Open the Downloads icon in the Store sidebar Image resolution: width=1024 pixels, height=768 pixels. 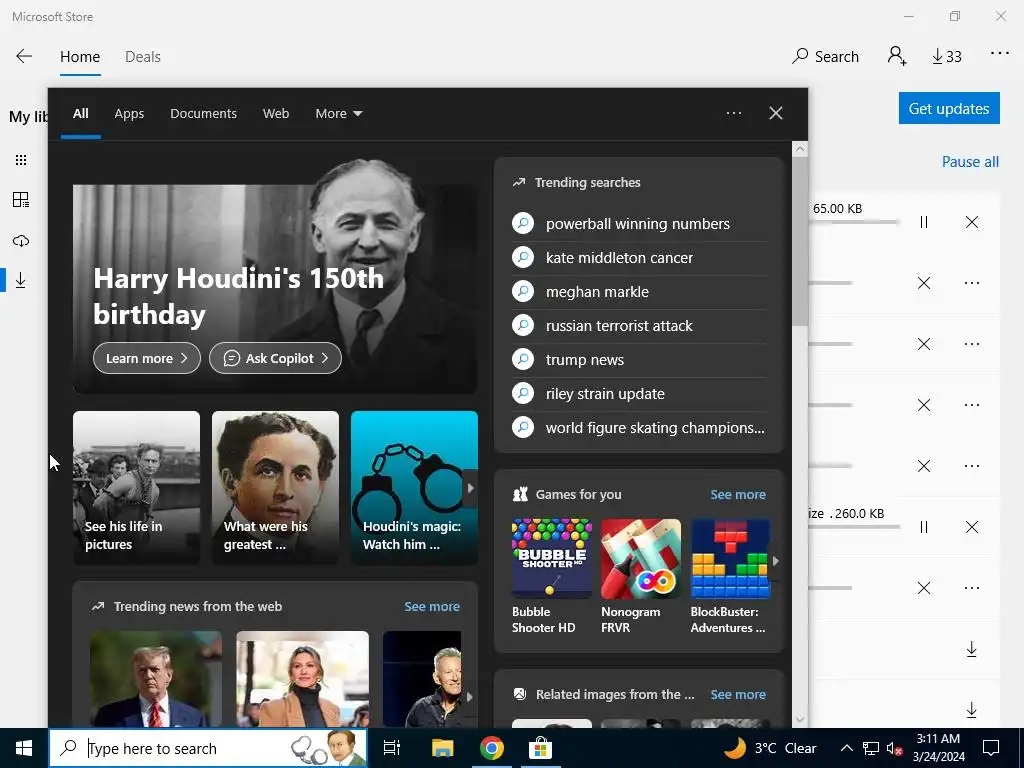[21, 280]
